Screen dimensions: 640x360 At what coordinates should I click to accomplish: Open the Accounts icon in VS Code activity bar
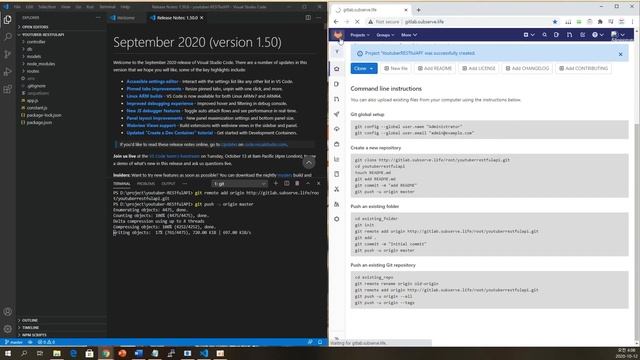(7, 311)
